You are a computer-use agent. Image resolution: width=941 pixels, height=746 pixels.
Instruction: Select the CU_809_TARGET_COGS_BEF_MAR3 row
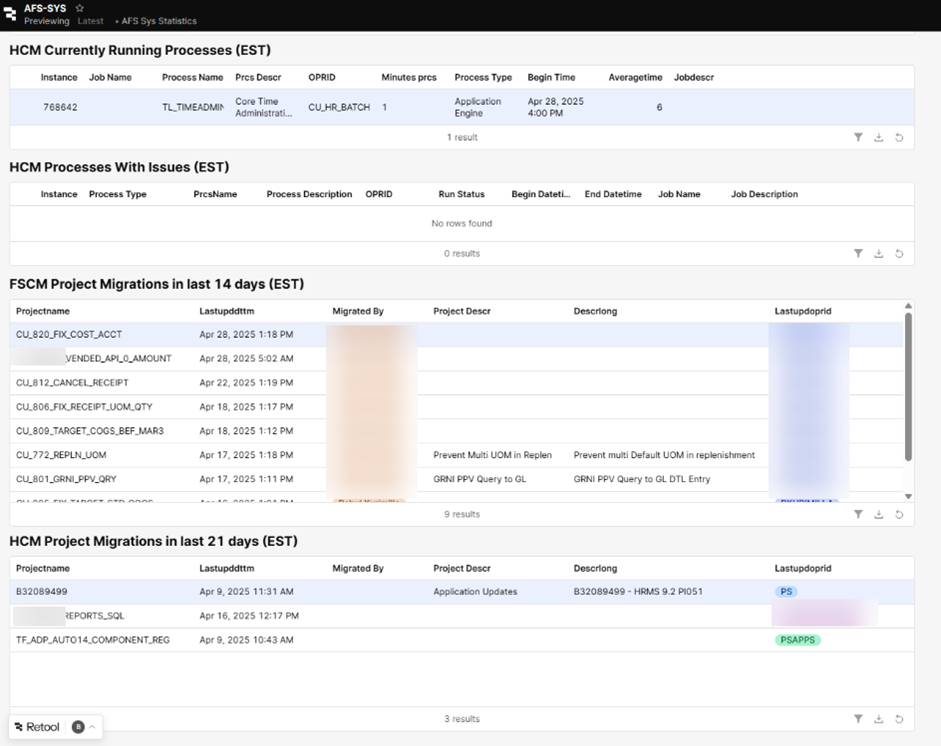(x=456, y=431)
